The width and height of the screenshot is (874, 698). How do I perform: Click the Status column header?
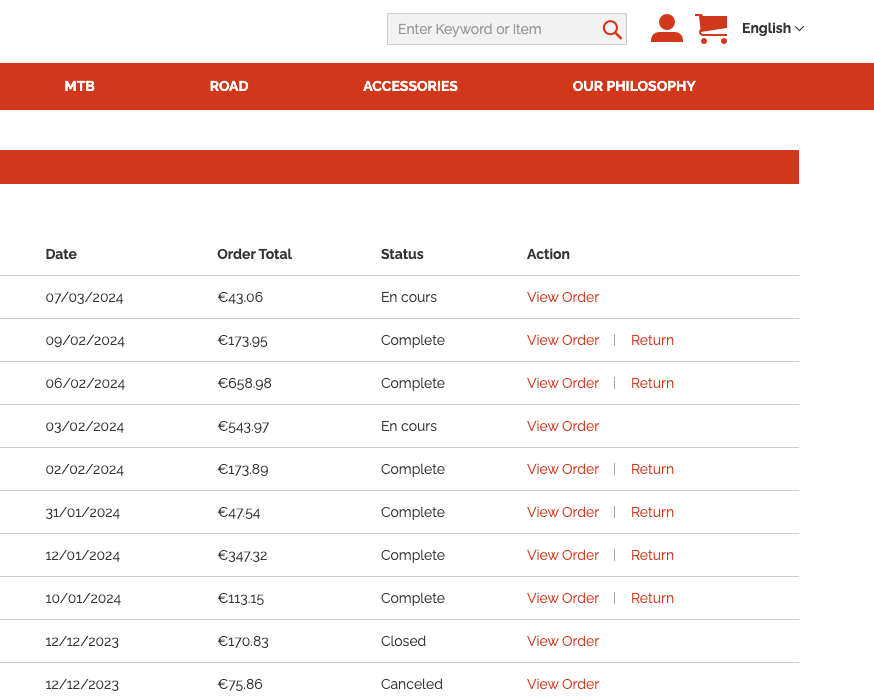[402, 254]
